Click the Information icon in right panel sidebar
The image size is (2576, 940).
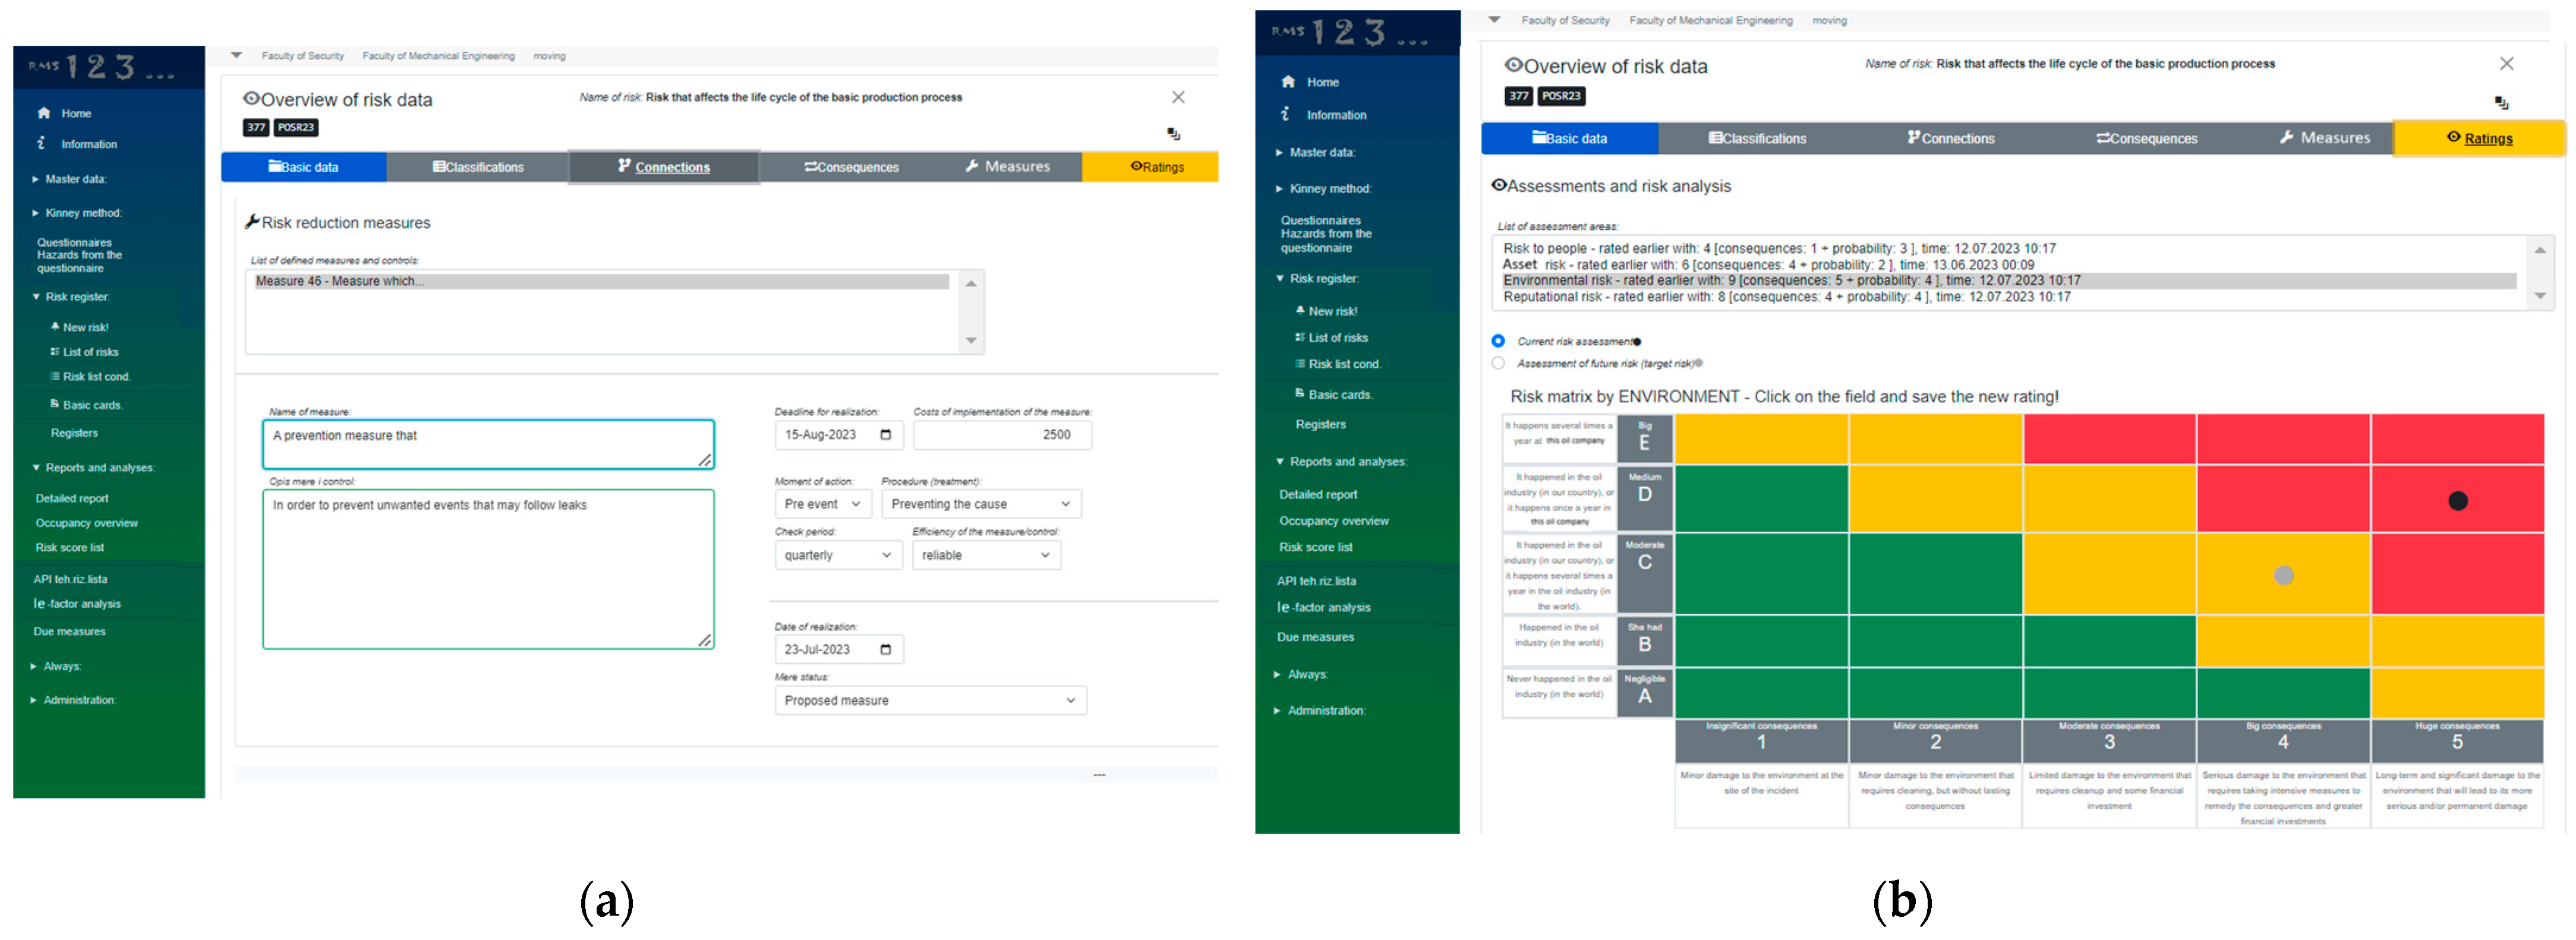[1287, 114]
